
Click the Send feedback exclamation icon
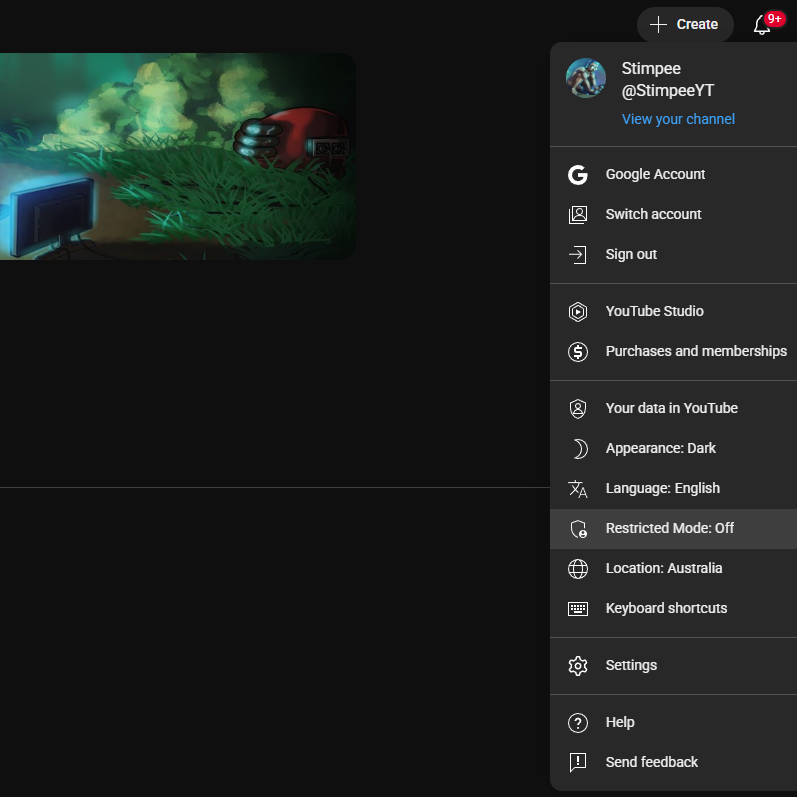[578, 762]
